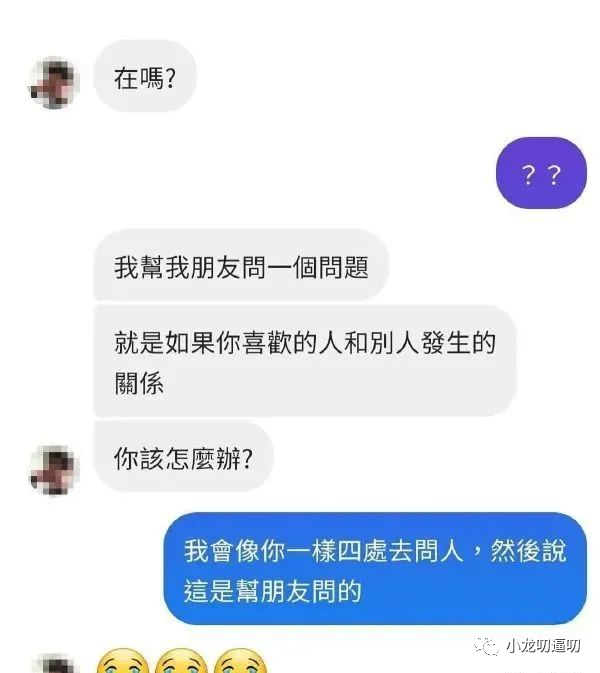Tap the sender avatar beside 你該怎麼辦?
Screen dimensions: 600x673
pyautogui.click(x=54, y=470)
